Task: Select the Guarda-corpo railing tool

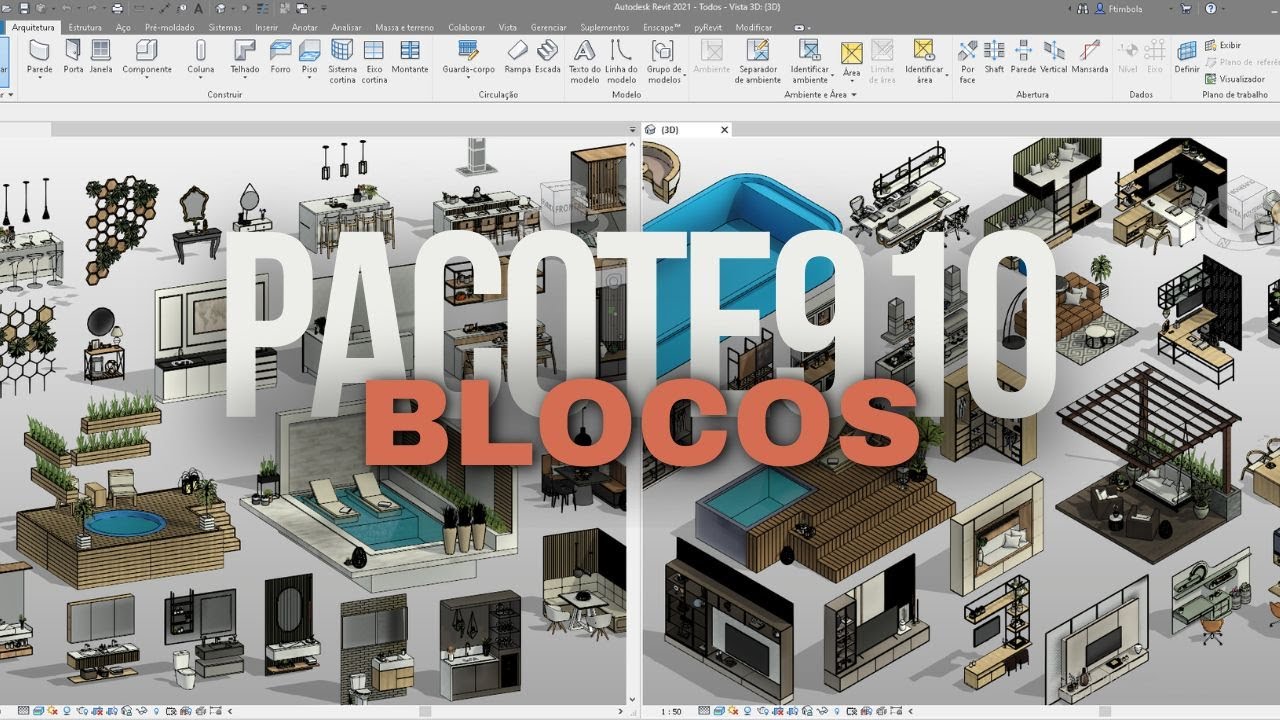Action: tap(468, 58)
